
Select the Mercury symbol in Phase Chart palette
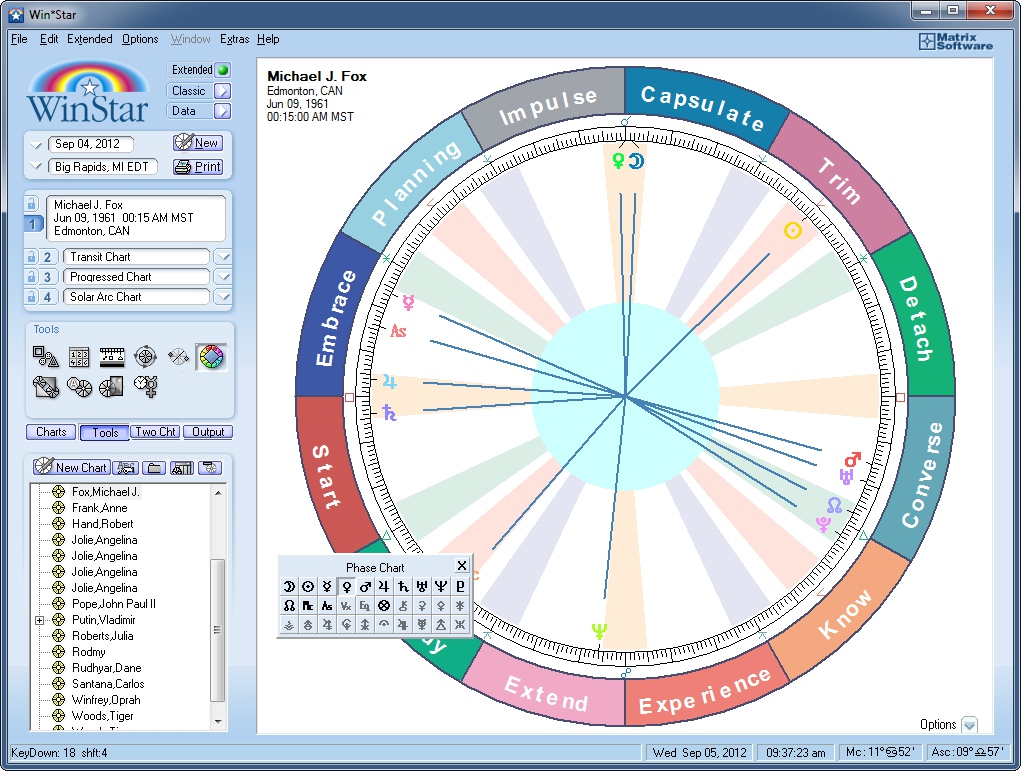point(327,587)
